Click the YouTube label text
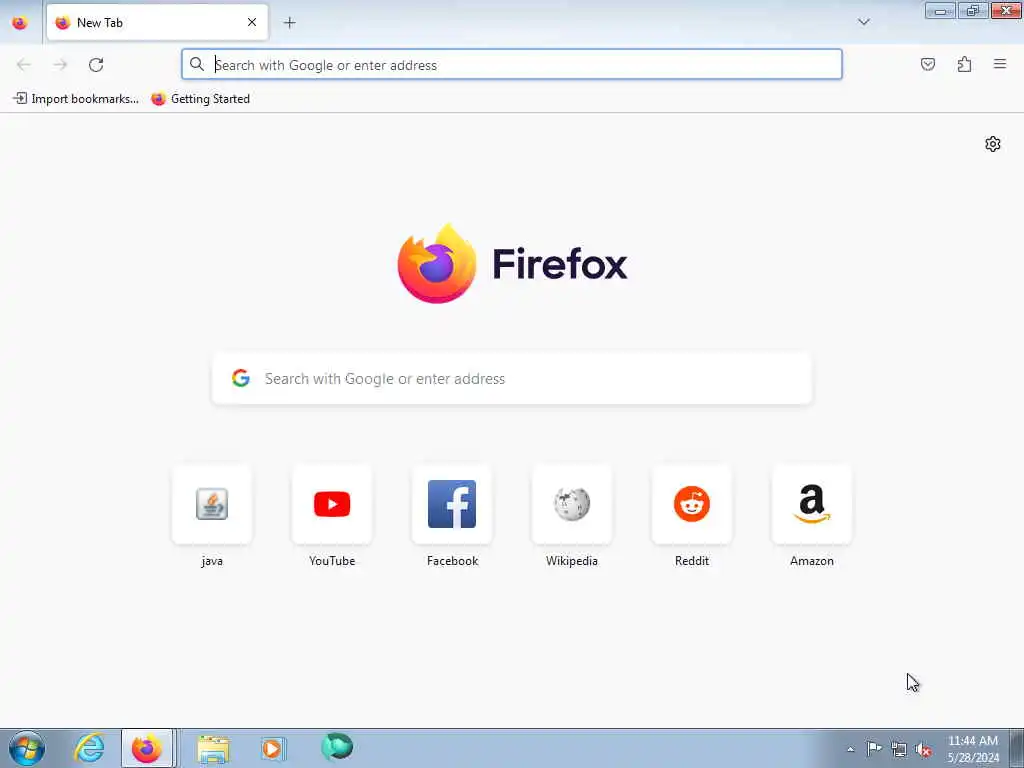 (x=332, y=560)
